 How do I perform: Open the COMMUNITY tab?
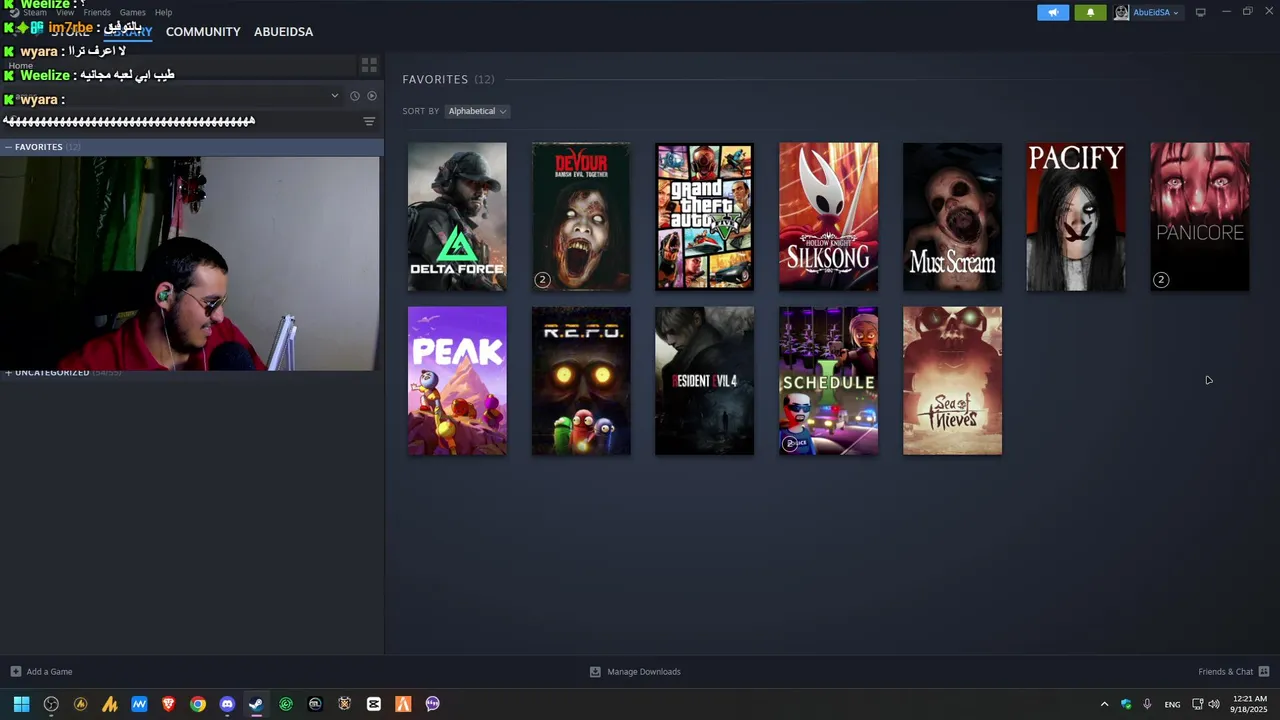pyautogui.click(x=203, y=32)
